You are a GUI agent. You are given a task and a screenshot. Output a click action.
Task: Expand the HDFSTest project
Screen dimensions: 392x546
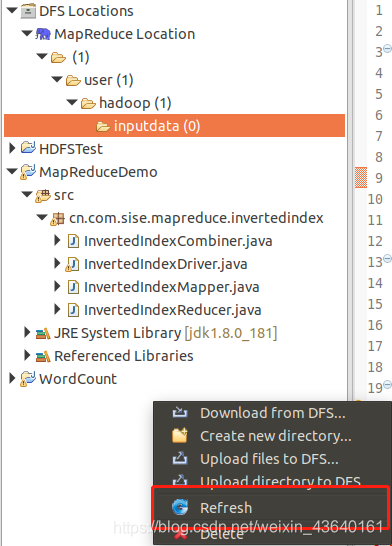[12, 148]
